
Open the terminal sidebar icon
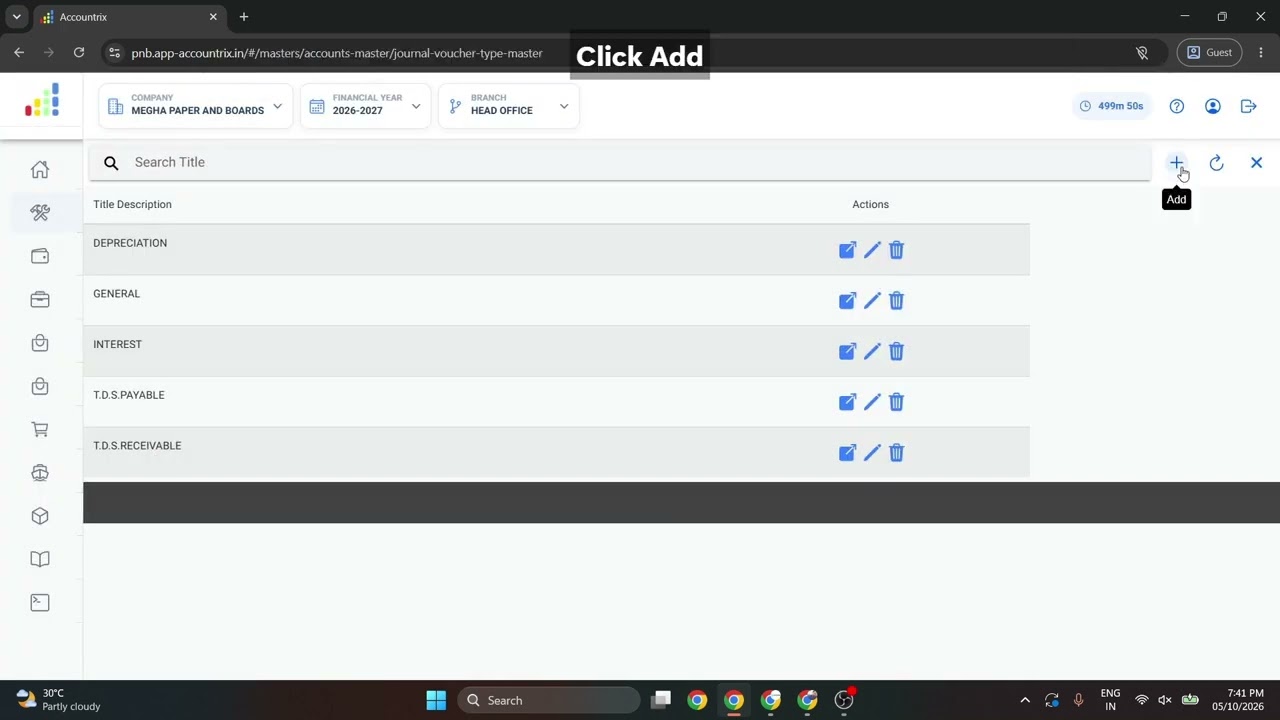coord(40,602)
